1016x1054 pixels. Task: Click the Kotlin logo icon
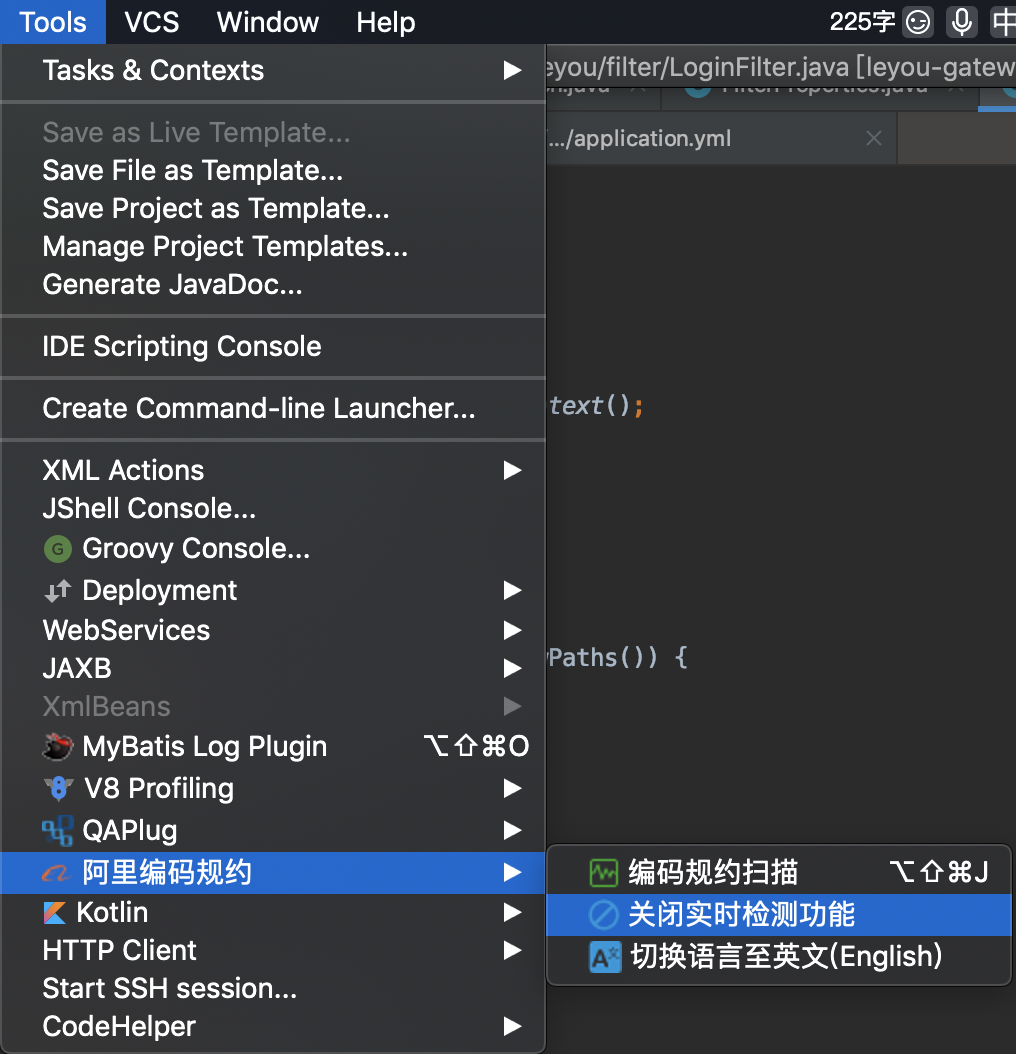(x=54, y=913)
